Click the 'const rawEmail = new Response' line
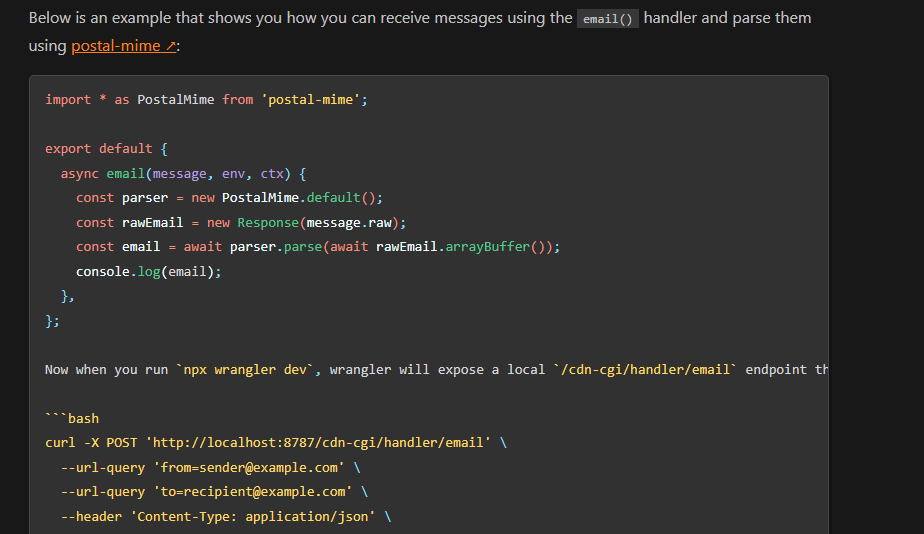The height and width of the screenshot is (534, 924). pos(241,223)
